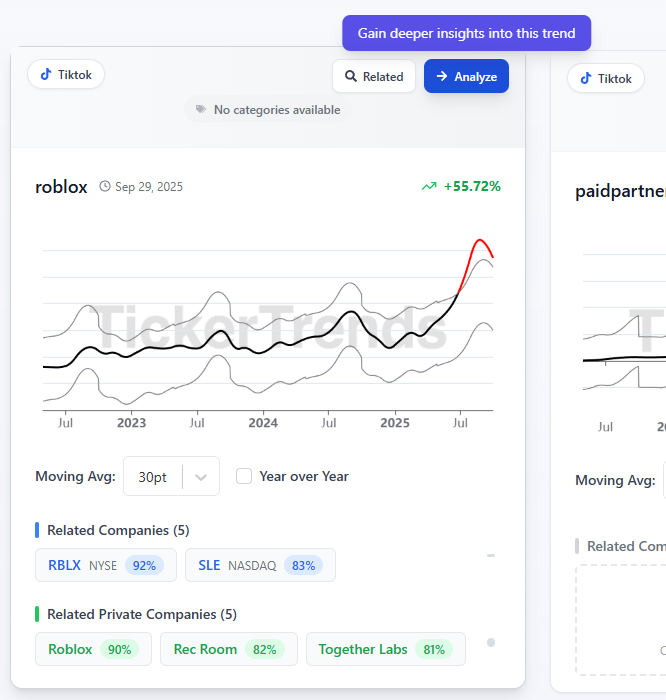The height and width of the screenshot is (700, 666).
Task: Click the magnifier icon in Related button
Action: 351,76
